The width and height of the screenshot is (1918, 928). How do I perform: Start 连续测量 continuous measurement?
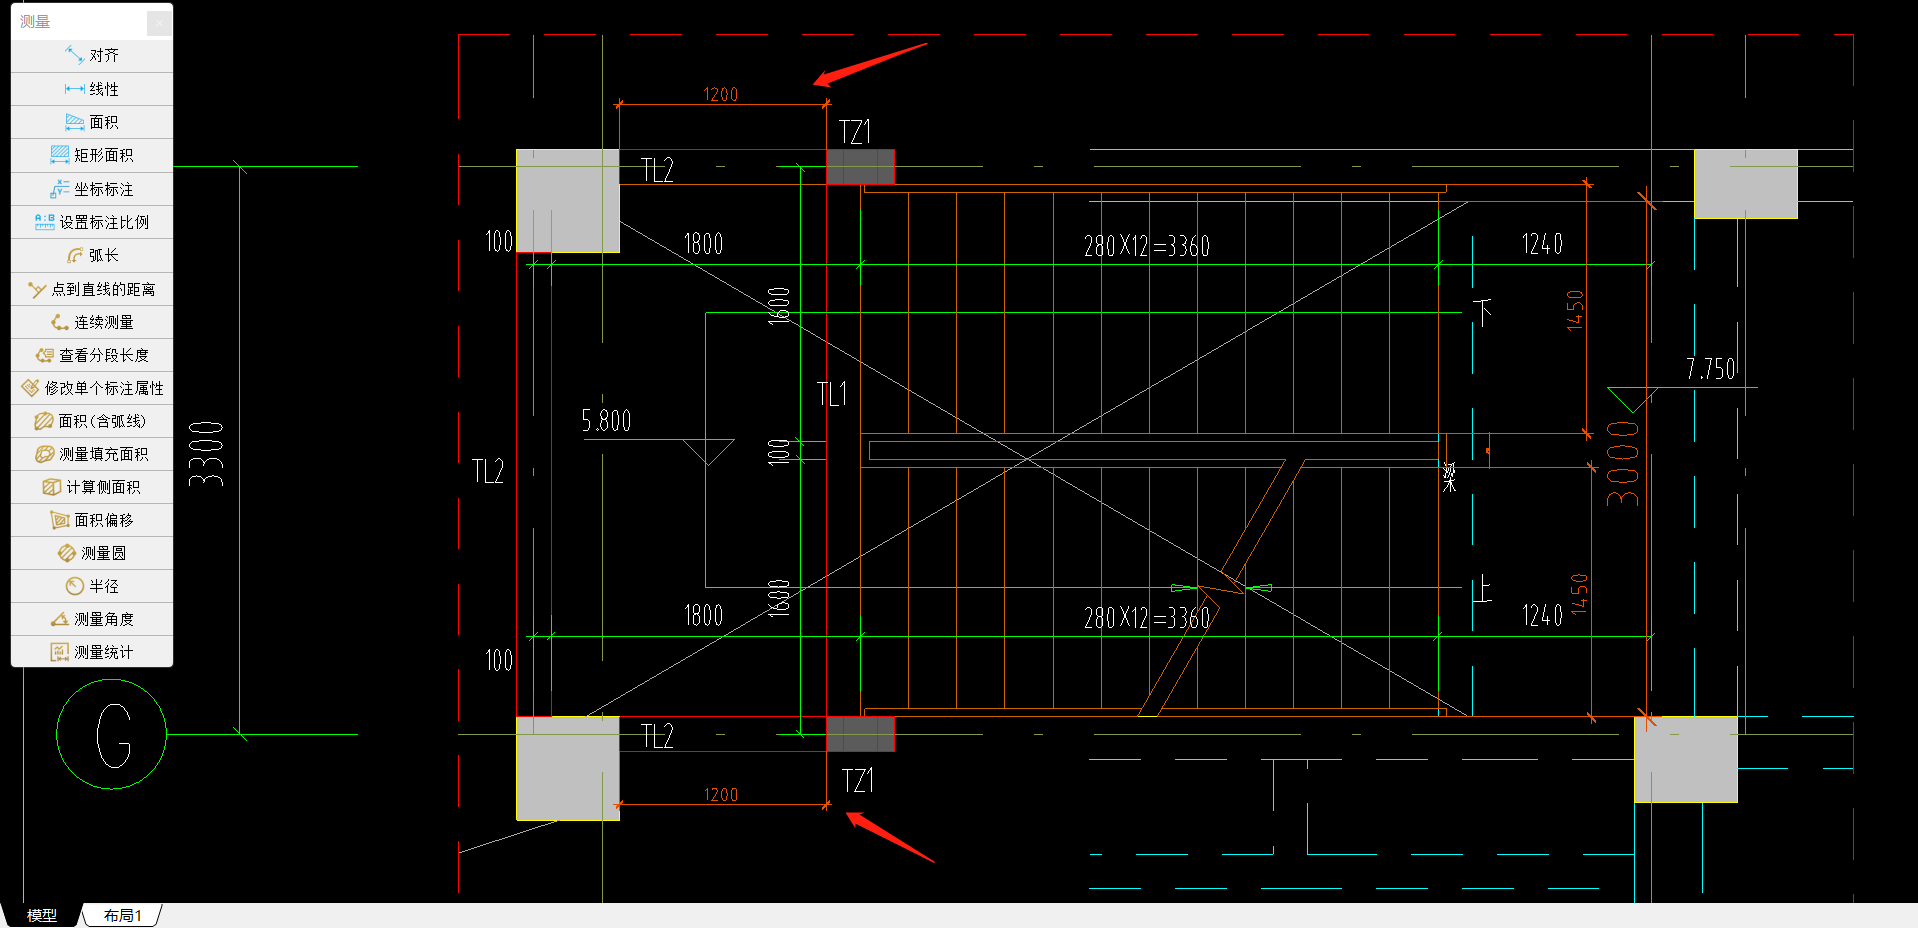pyautogui.click(x=92, y=322)
